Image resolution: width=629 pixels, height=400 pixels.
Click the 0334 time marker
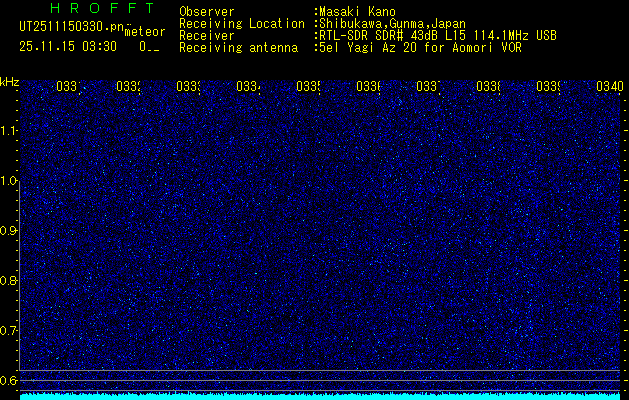pos(249,86)
